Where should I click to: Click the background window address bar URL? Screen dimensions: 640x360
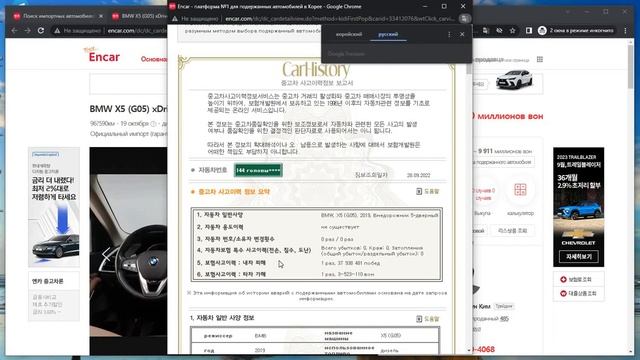(138, 31)
